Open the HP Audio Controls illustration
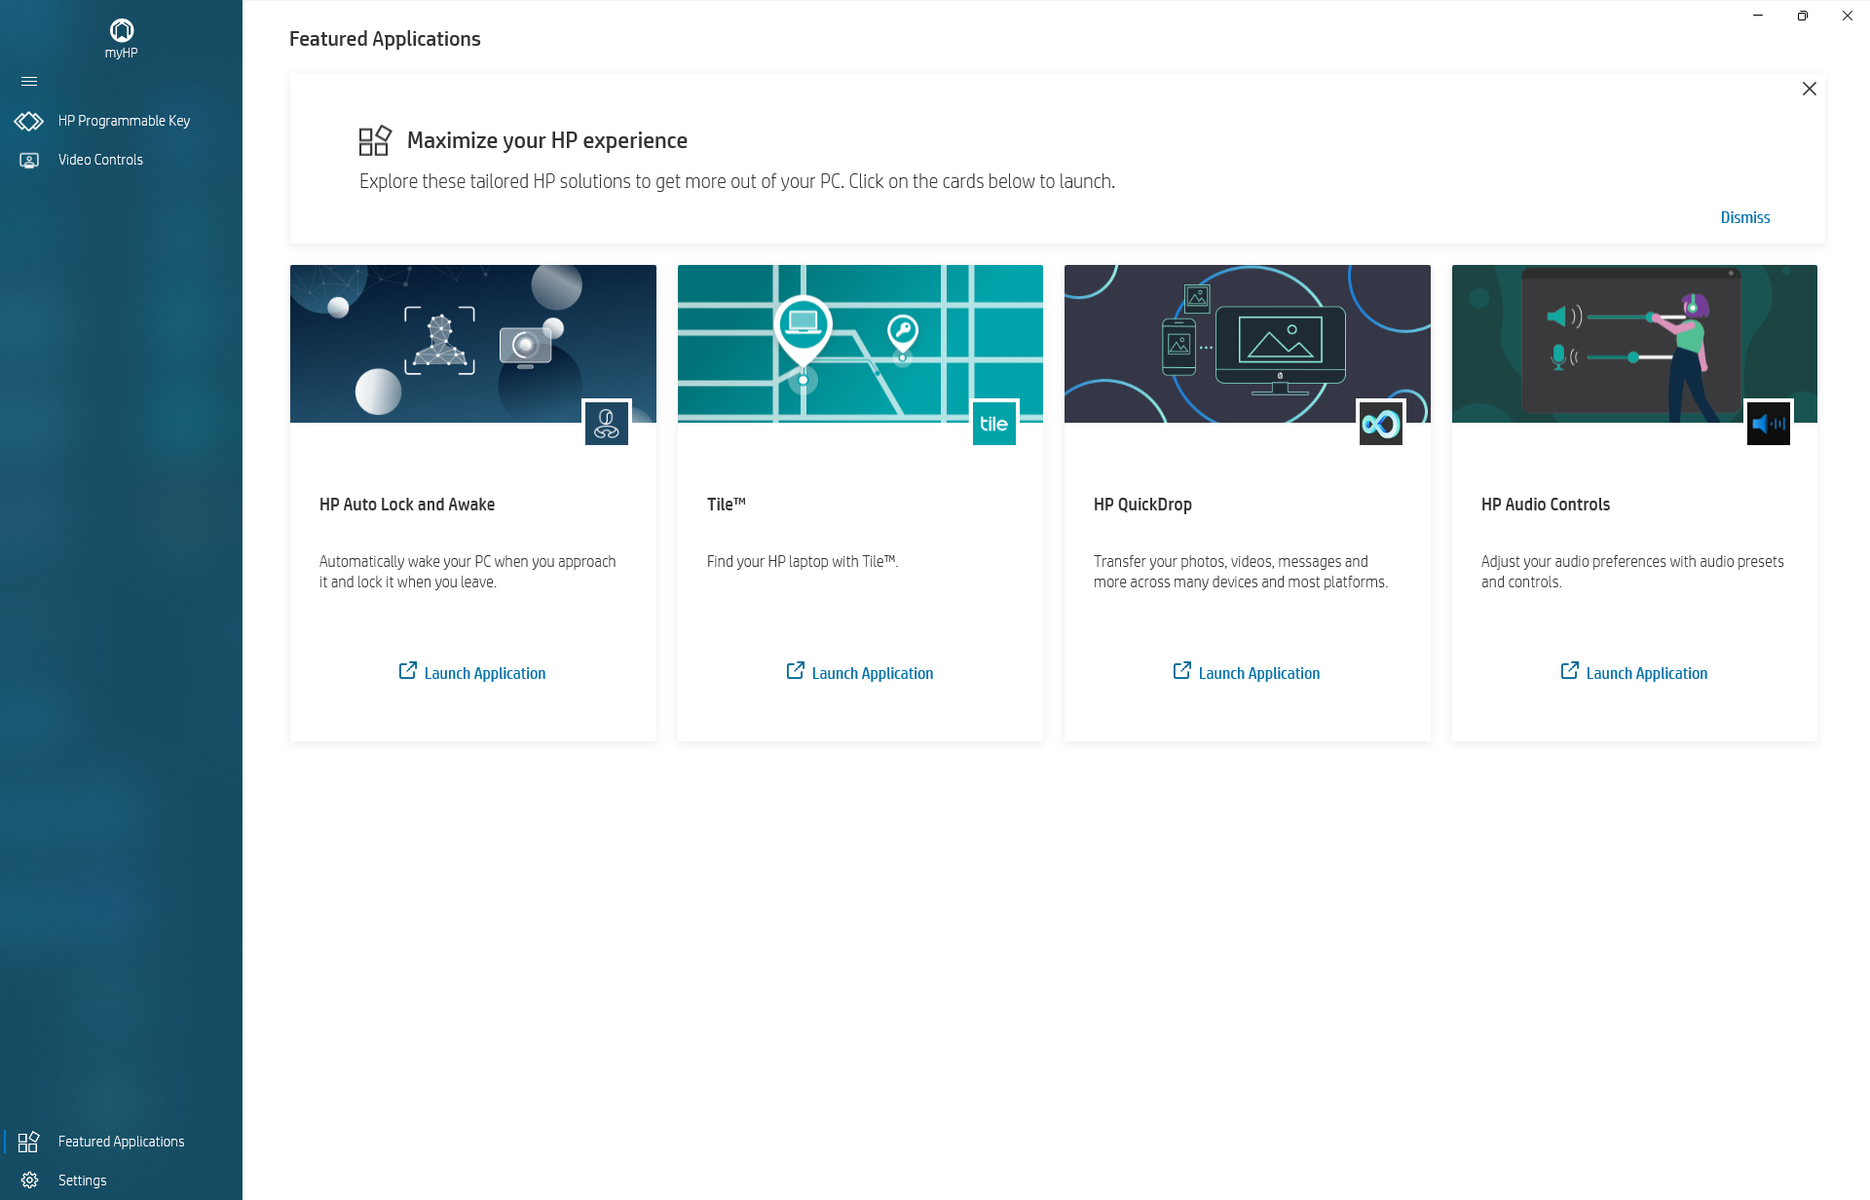1870x1200 pixels. [x=1634, y=343]
